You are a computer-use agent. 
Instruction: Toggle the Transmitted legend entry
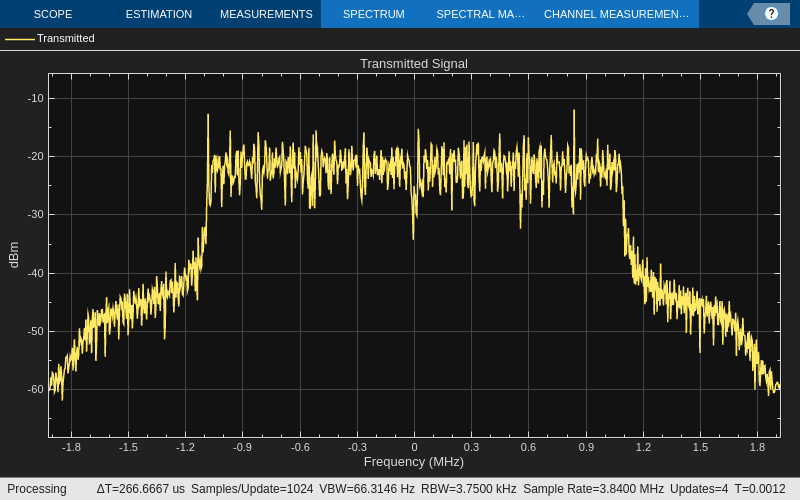[66, 38]
